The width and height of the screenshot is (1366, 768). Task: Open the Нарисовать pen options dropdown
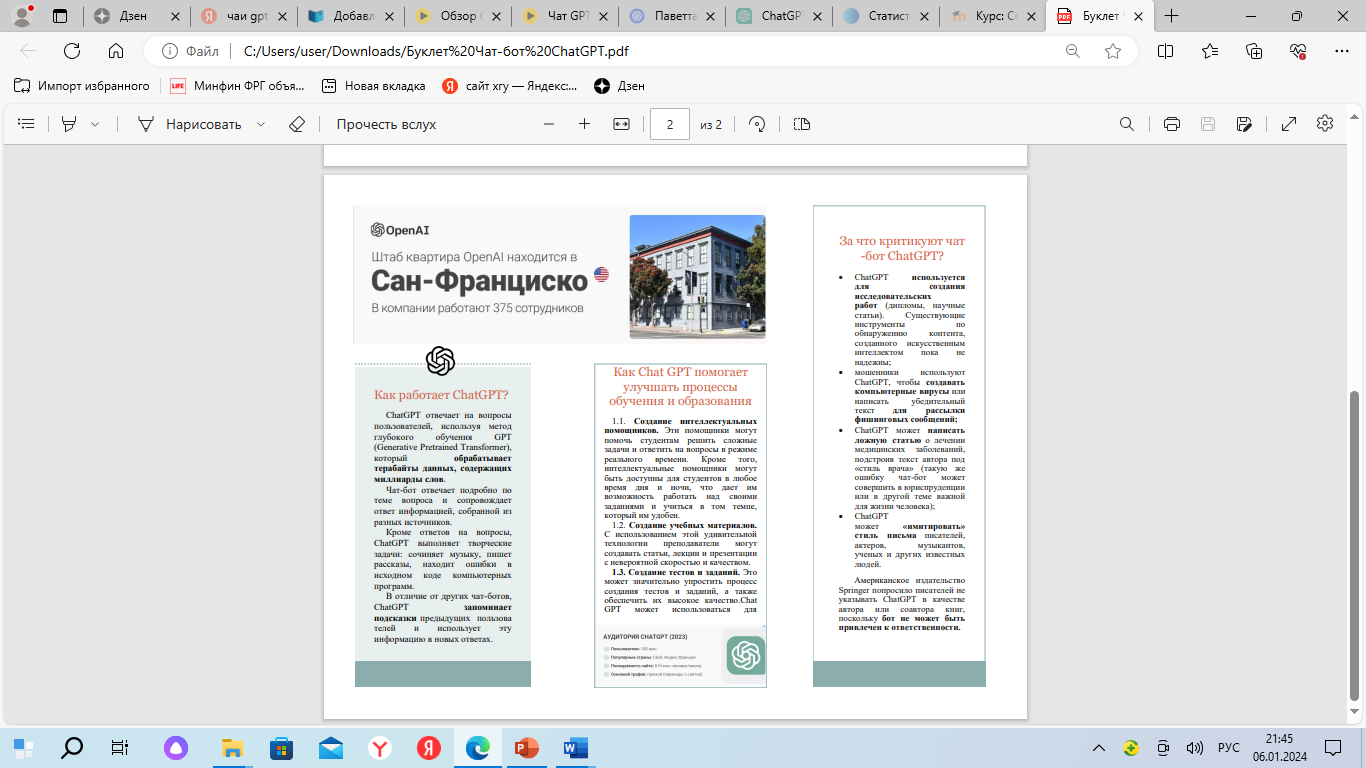[x=261, y=124]
